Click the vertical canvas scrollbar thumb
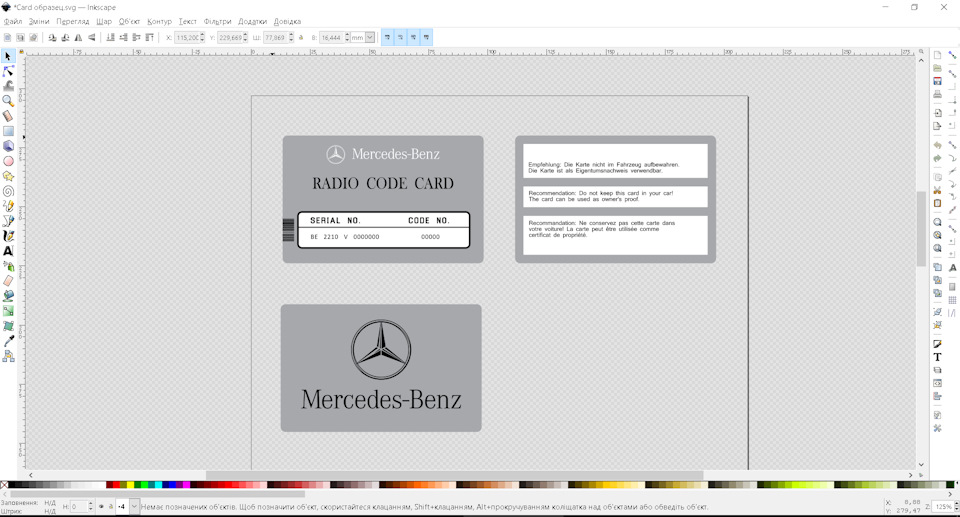The width and height of the screenshot is (960, 517). (921, 228)
